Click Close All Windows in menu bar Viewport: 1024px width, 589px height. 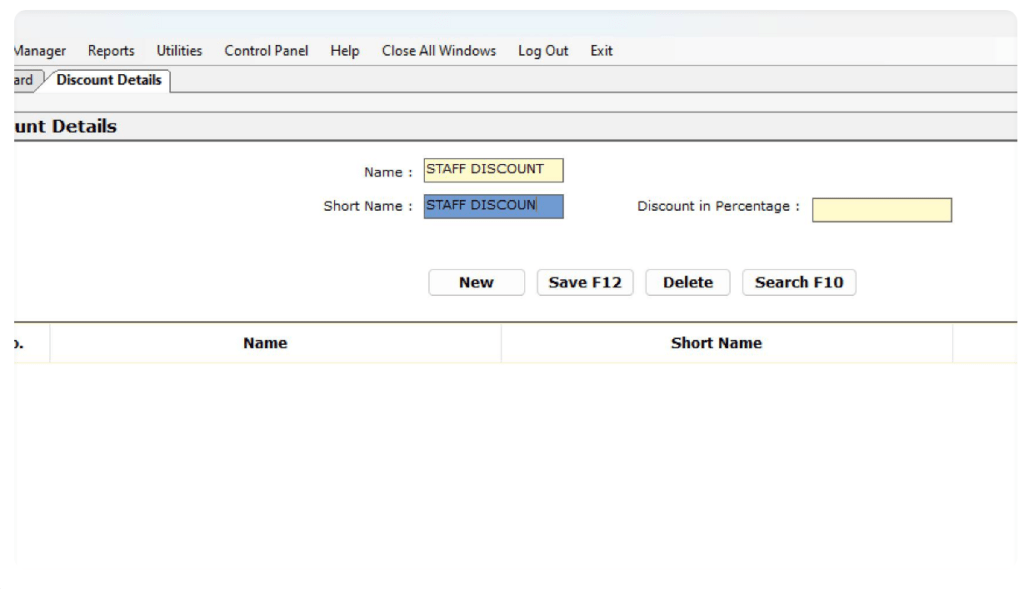coord(439,51)
